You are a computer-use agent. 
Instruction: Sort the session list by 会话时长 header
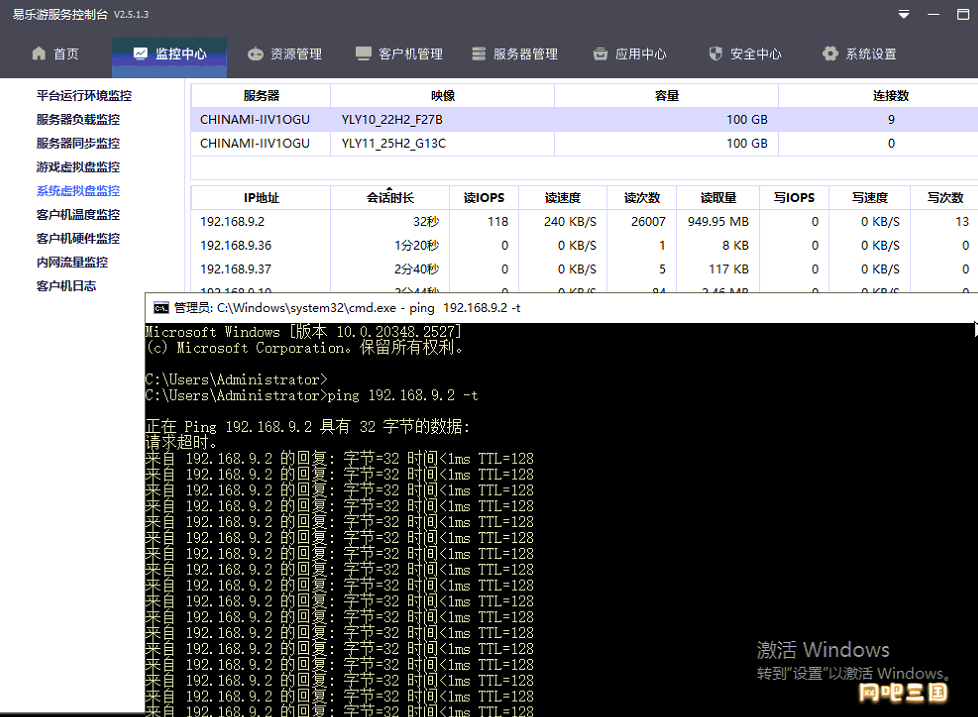click(390, 198)
